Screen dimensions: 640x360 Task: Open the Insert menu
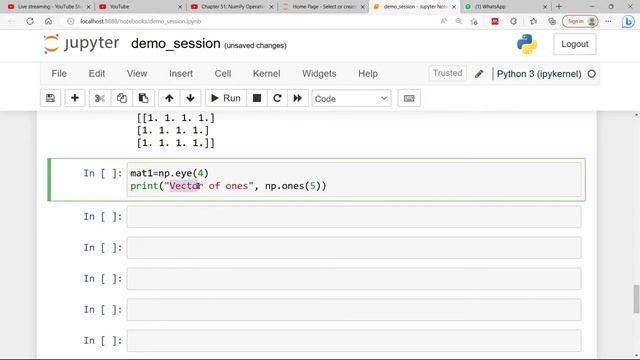pyautogui.click(x=181, y=73)
